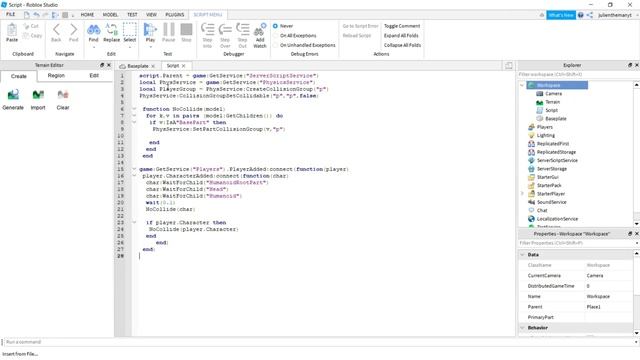Click the new file icon in the quick access bar
This screenshot has height=360, width=640.
27,15
